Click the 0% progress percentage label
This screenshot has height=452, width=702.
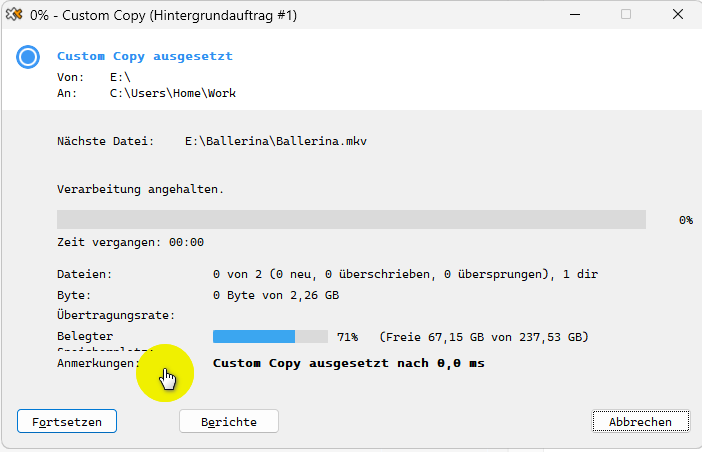tap(685, 220)
